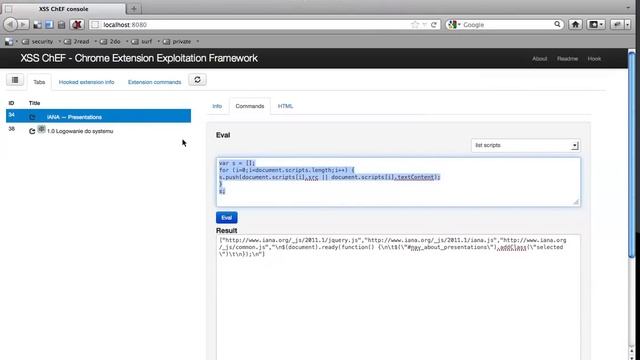Click the Eval heading

tap(223, 135)
